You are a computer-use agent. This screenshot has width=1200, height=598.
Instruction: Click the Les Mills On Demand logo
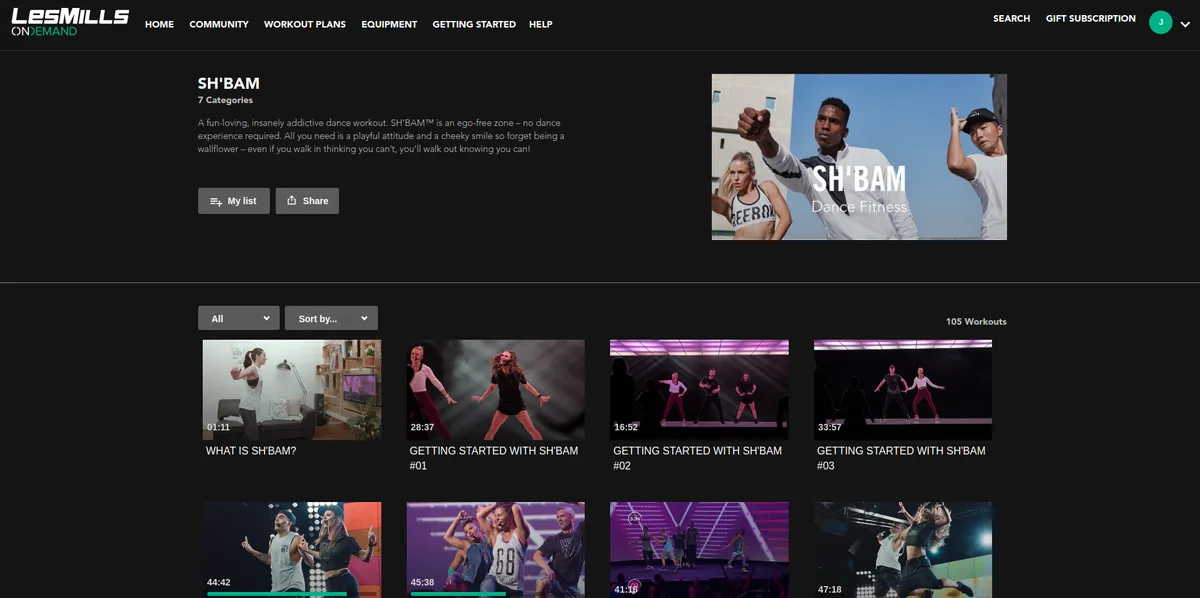pyautogui.click(x=70, y=23)
